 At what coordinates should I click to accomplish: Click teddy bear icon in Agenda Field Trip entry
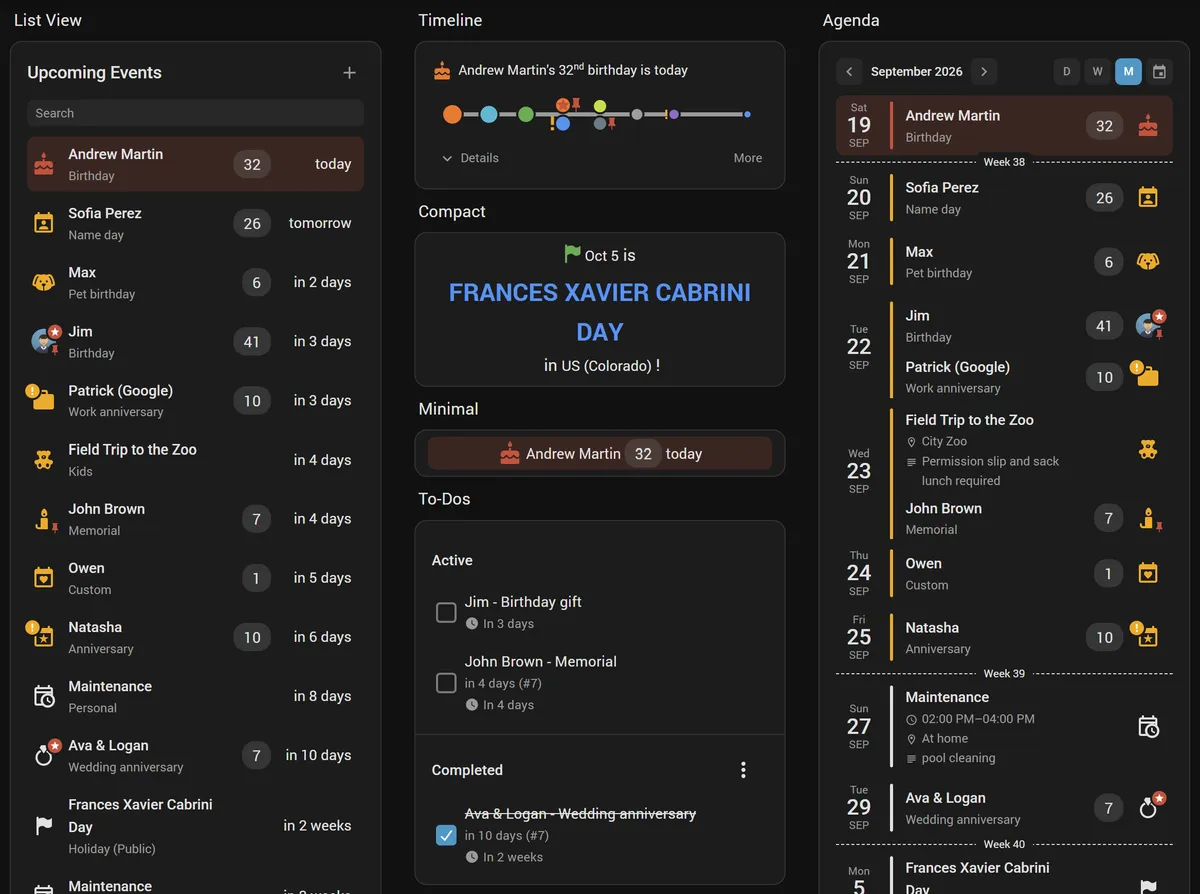[1148, 450]
